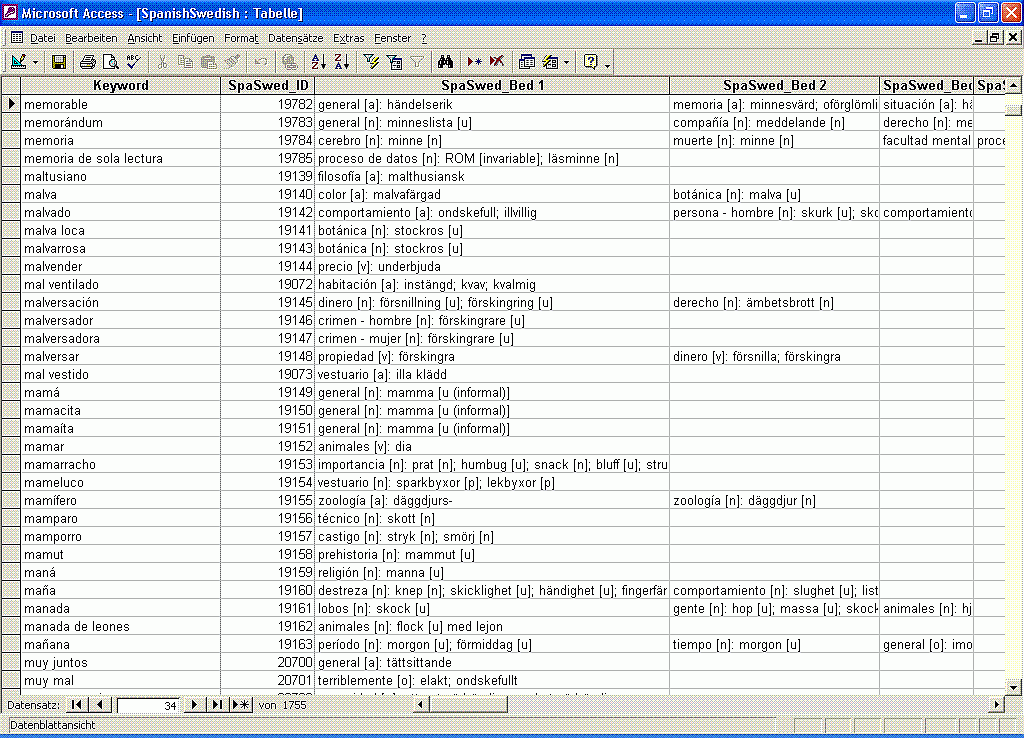1024x738 pixels.
Task: Click the record number field showing 34
Action: [x=148, y=705]
